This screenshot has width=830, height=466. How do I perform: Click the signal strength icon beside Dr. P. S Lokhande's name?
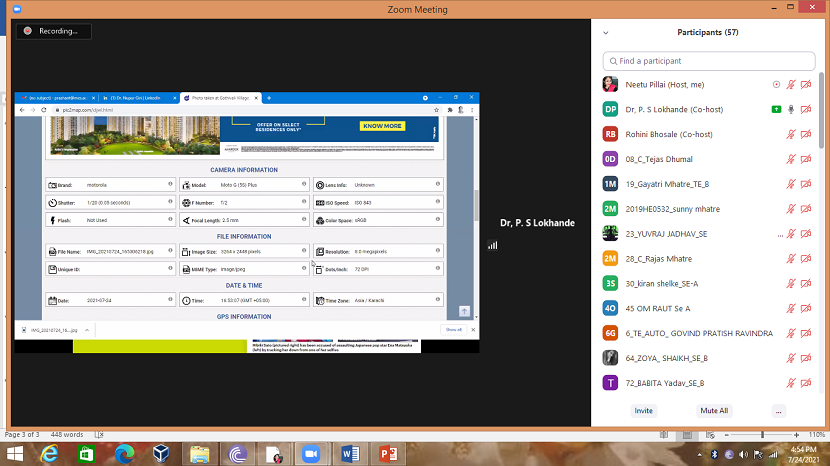[493, 245]
